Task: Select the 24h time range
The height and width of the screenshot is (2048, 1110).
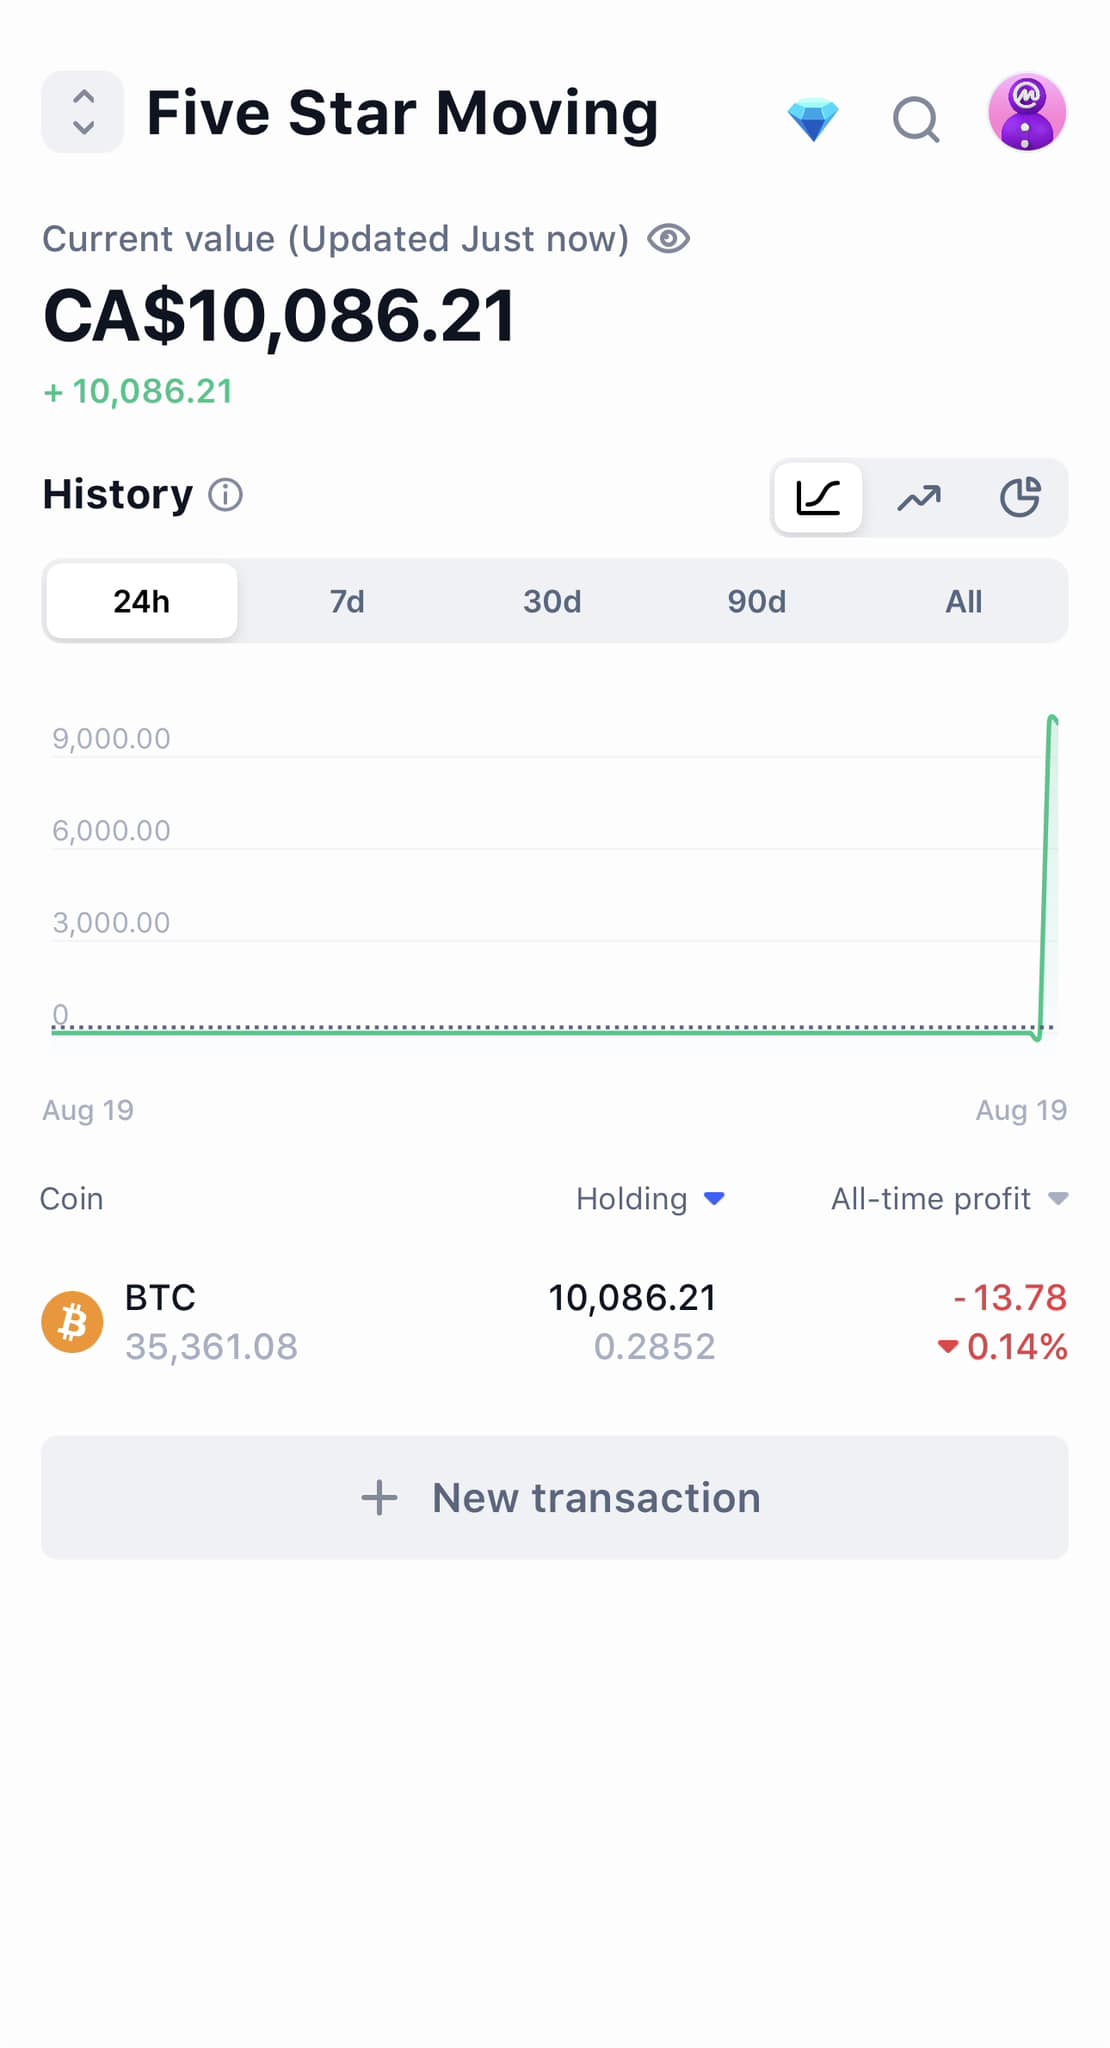Action: coord(142,601)
